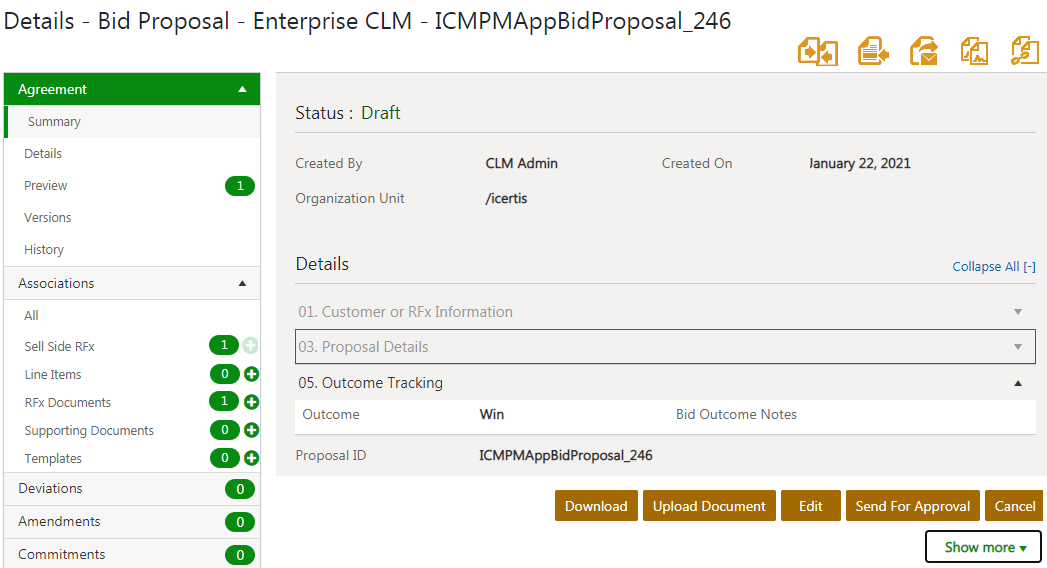The height and width of the screenshot is (568, 1047).
Task: Click the Send For Approval button
Action: pos(912,506)
